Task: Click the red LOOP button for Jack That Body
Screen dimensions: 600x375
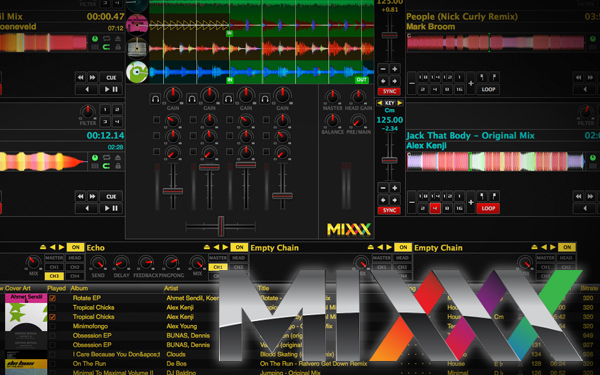Action: 488,208
